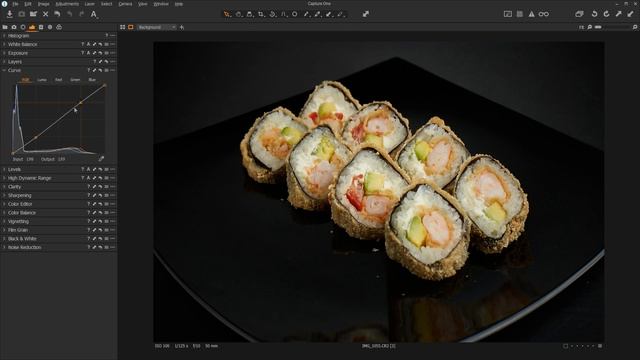This screenshot has height=360, width=640.
Task: Select the Rotate tool in cursor toolbar
Action: coord(272,14)
